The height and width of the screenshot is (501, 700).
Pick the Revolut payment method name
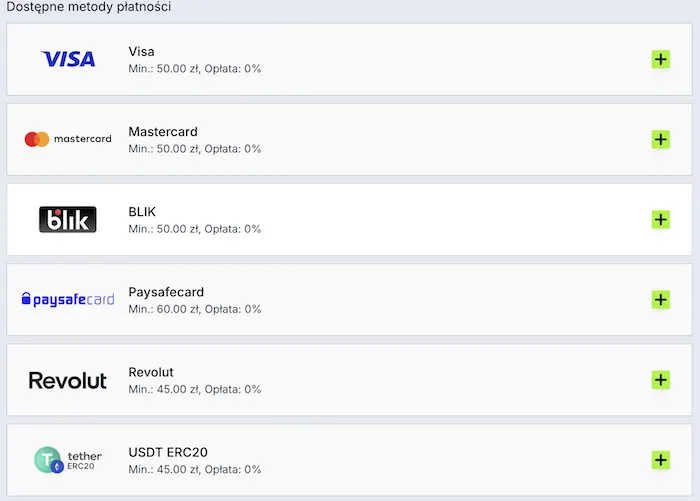(x=151, y=372)
